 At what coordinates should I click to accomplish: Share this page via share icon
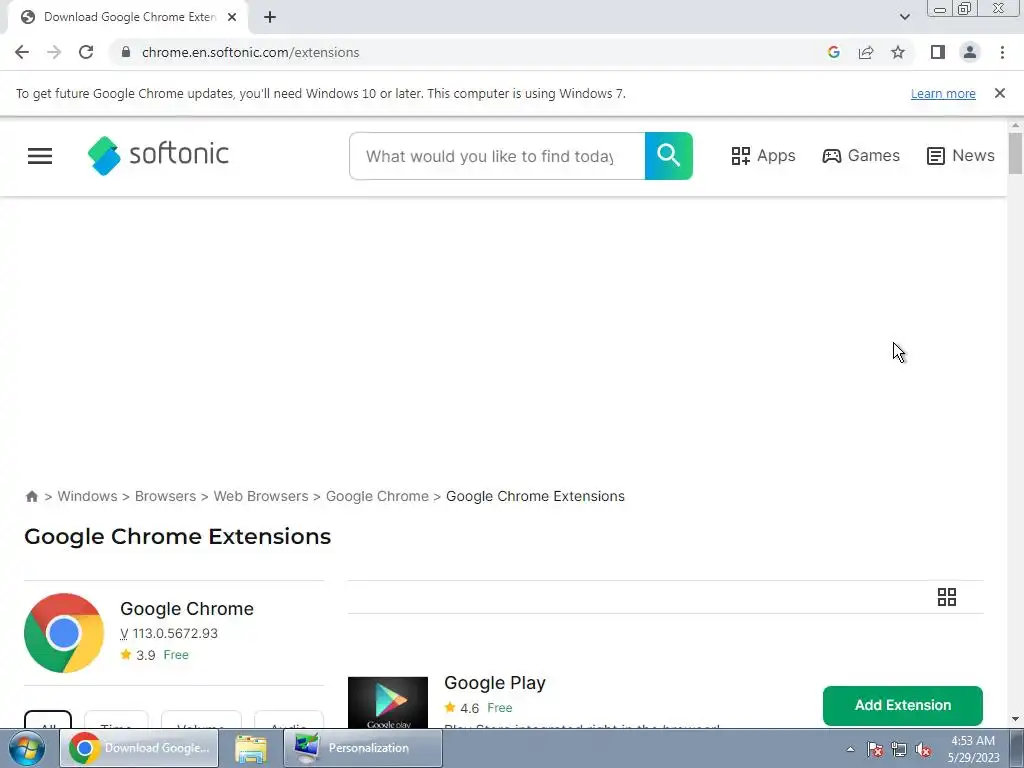[x=866, y=52]
